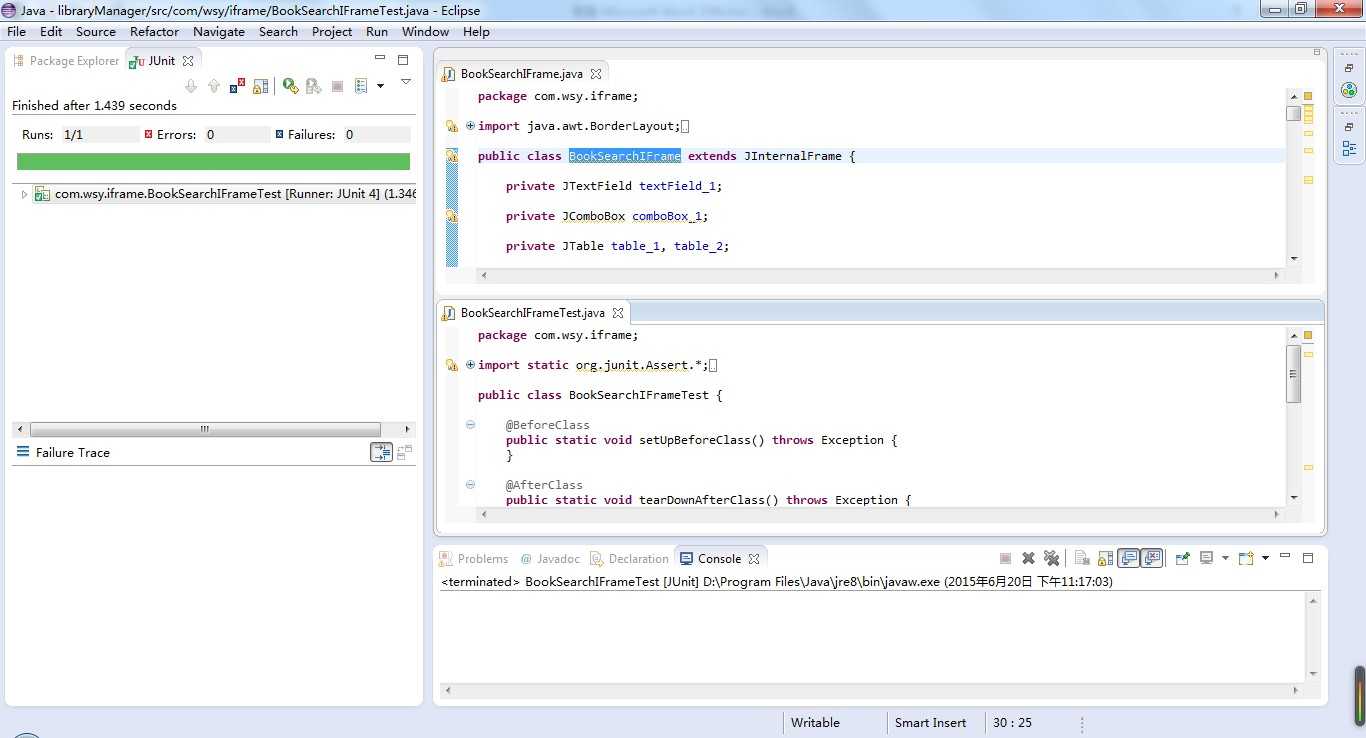Screen dimensions: 1366x738
Task: Toggle Show Failures Only in JUnit view
Action: pyautogui.click(x=237, y=86)
